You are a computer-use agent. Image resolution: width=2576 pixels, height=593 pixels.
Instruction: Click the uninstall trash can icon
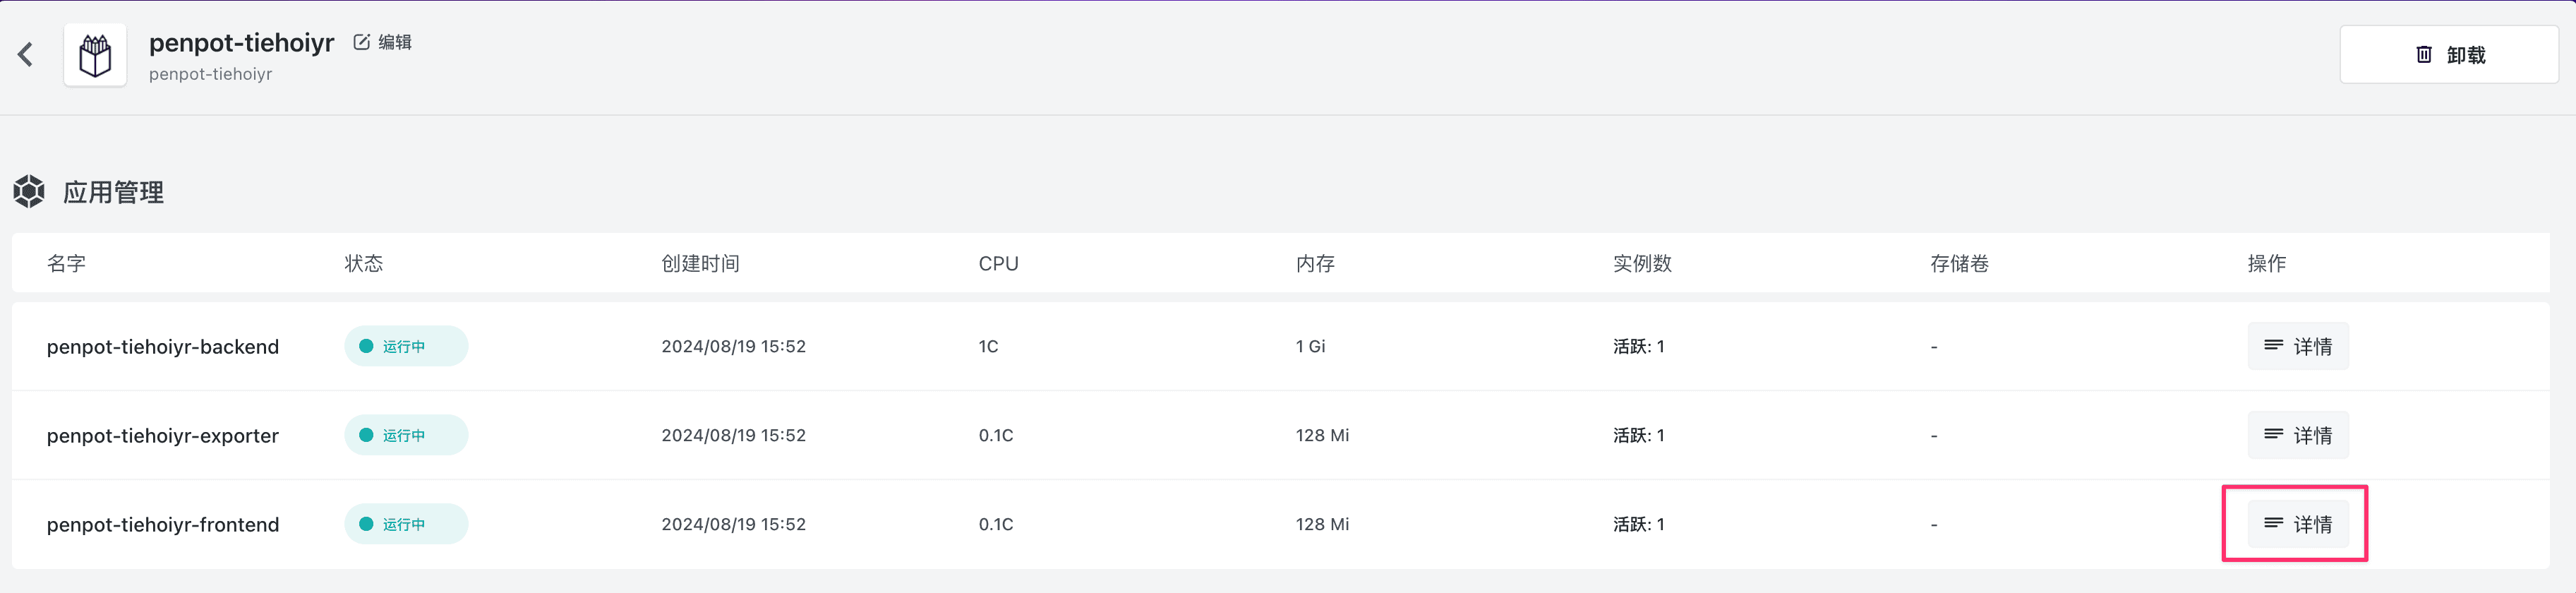click(x=2423, y=55)
